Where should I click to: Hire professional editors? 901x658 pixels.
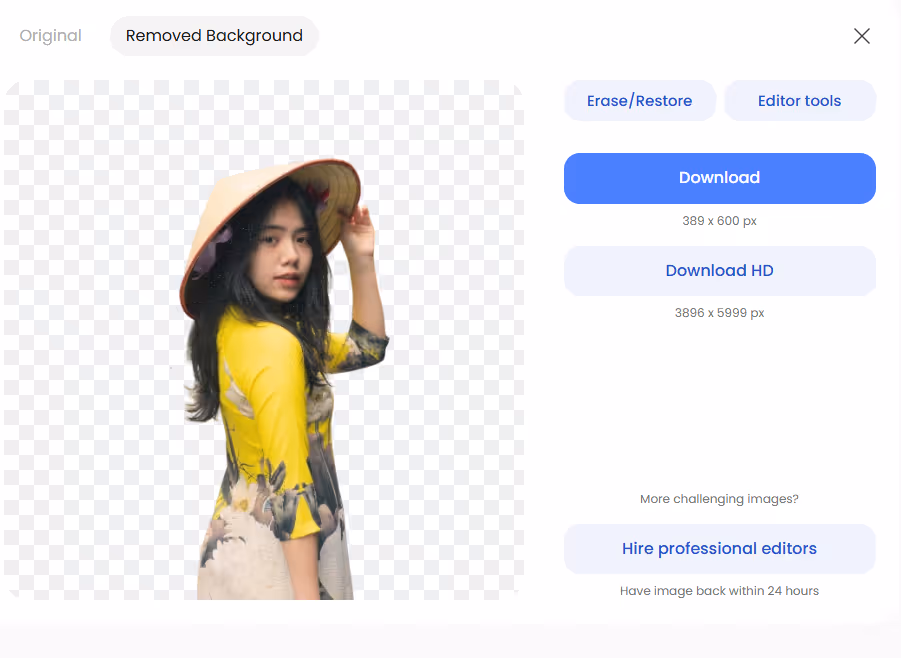click(x=719, y=549)
